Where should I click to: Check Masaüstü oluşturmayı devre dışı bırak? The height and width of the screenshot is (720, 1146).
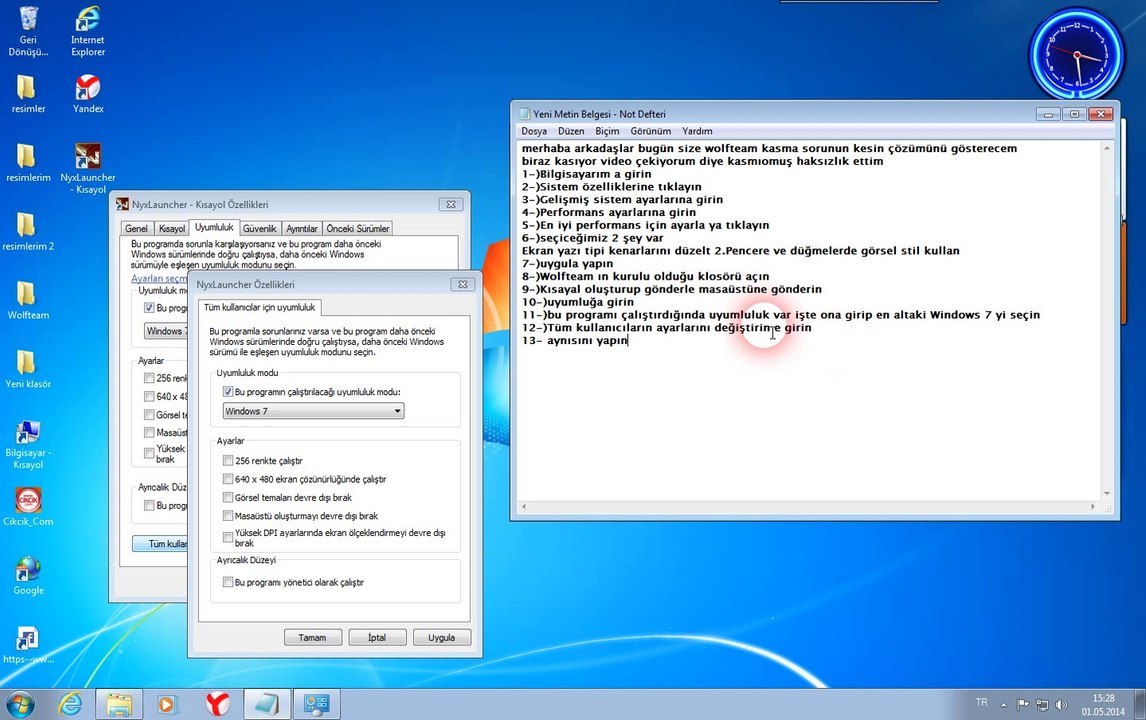(228, 515)
